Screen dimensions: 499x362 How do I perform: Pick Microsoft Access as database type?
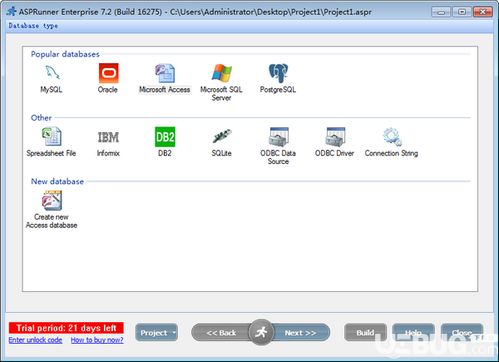click(165, 73)
